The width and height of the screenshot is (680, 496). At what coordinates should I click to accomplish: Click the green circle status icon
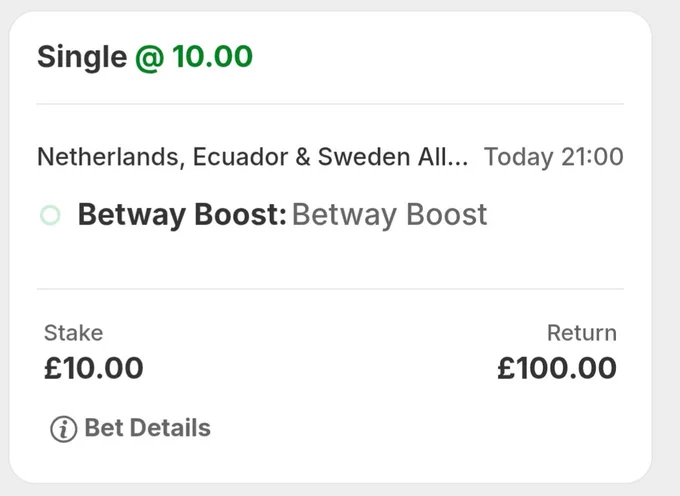[50, 215]
